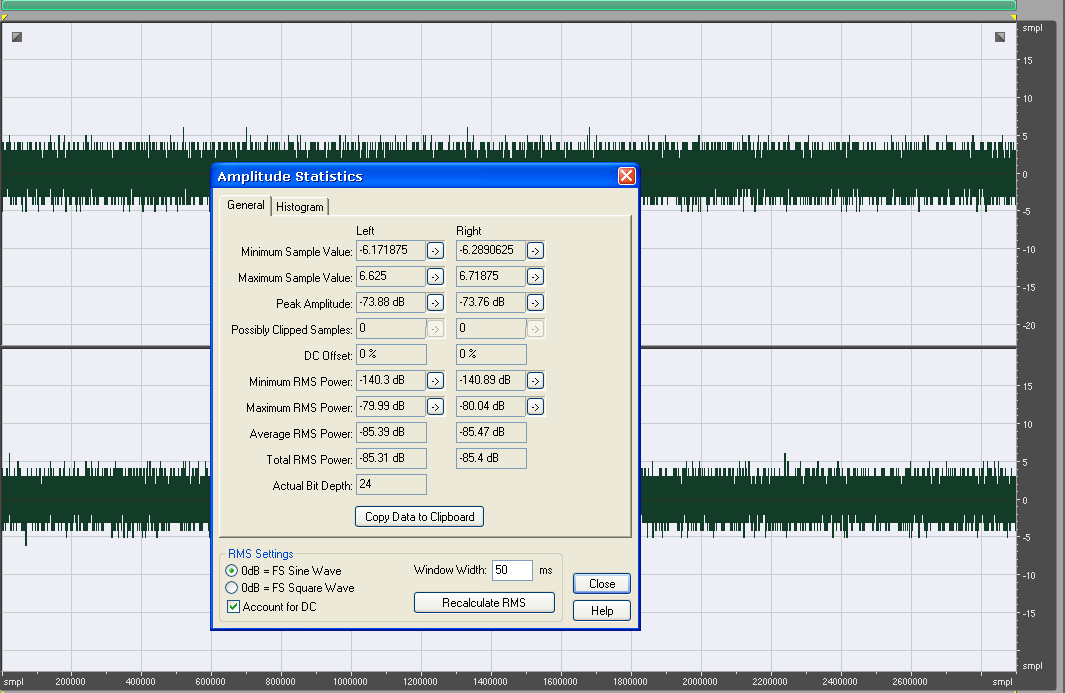Screen dimensions: 1065x693
Task: Click left DC Offset value field
Action: click(391, 355)
